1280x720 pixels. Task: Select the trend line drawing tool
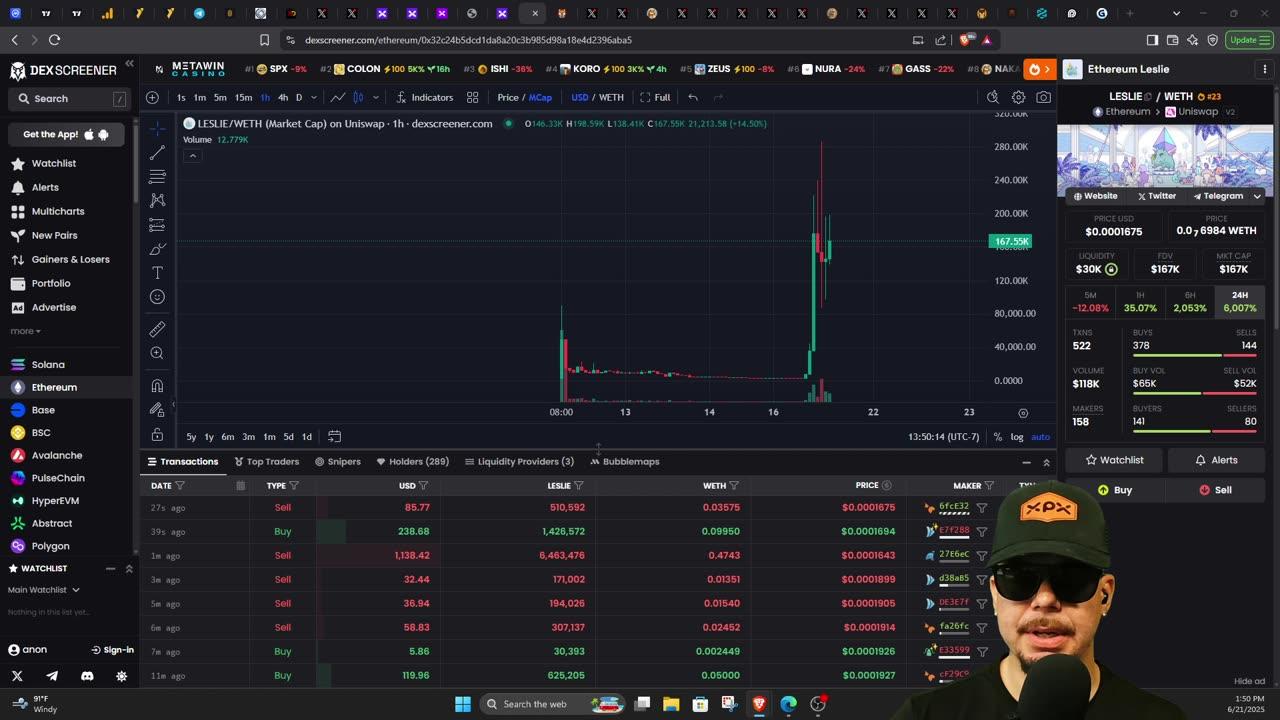pos(157,153)
